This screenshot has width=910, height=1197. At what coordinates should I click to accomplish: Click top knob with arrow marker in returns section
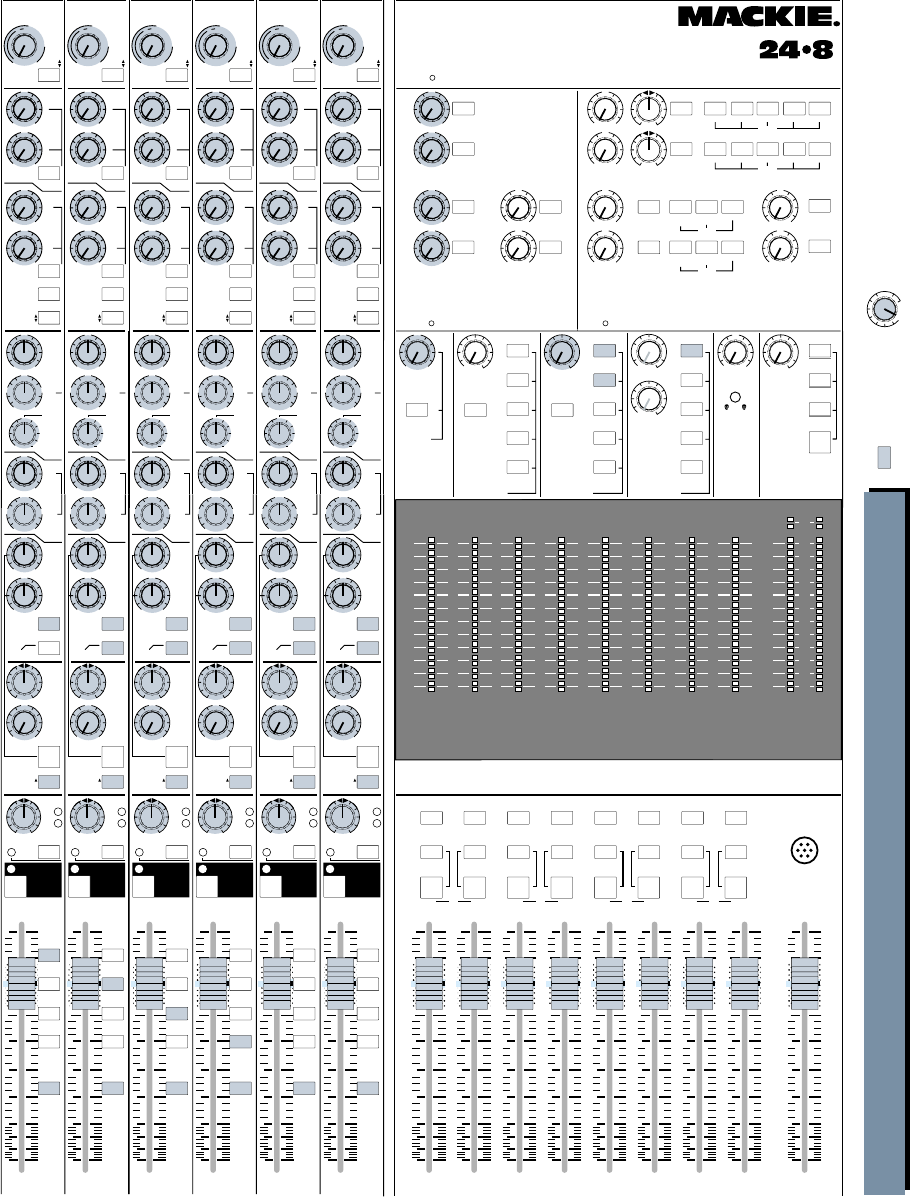(648, 108)
